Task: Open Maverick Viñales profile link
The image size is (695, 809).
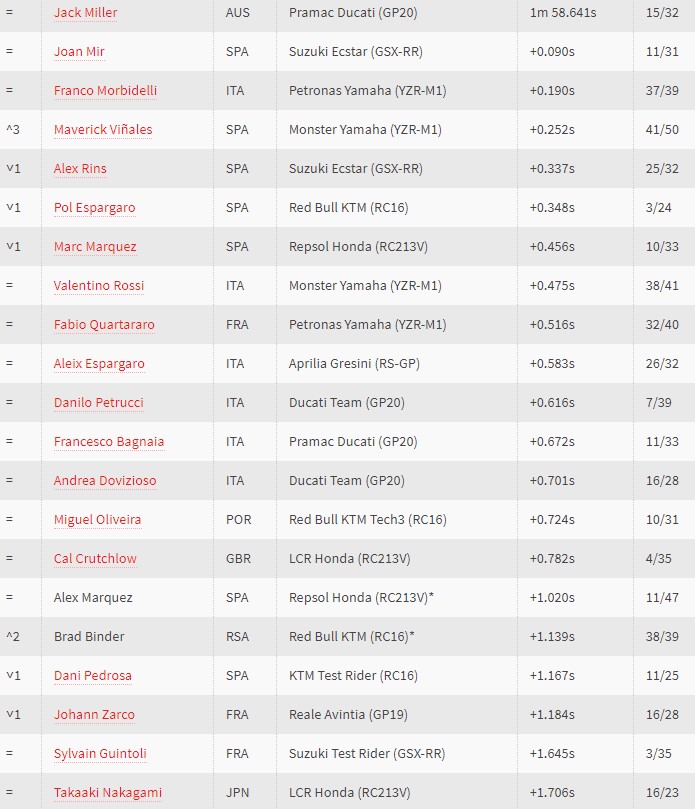Action: coord(103,130)
